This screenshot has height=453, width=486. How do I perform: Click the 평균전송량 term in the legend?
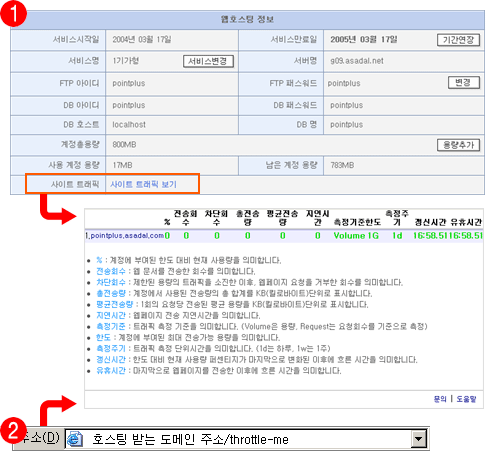point(114,304)
